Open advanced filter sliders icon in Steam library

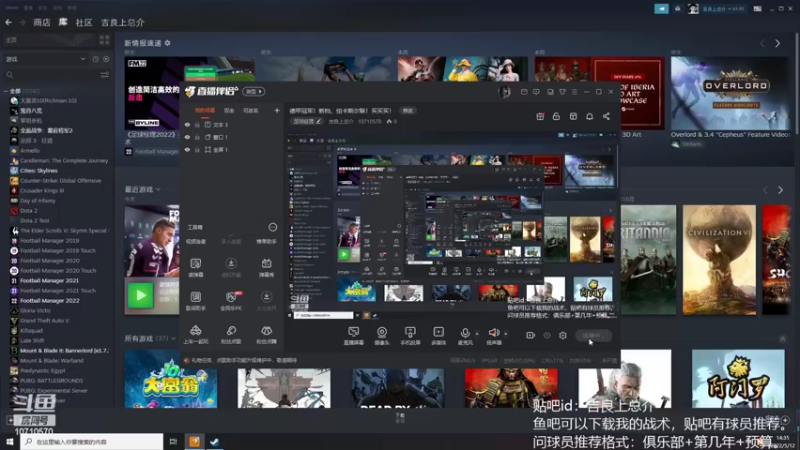click(x=105, y=75)
